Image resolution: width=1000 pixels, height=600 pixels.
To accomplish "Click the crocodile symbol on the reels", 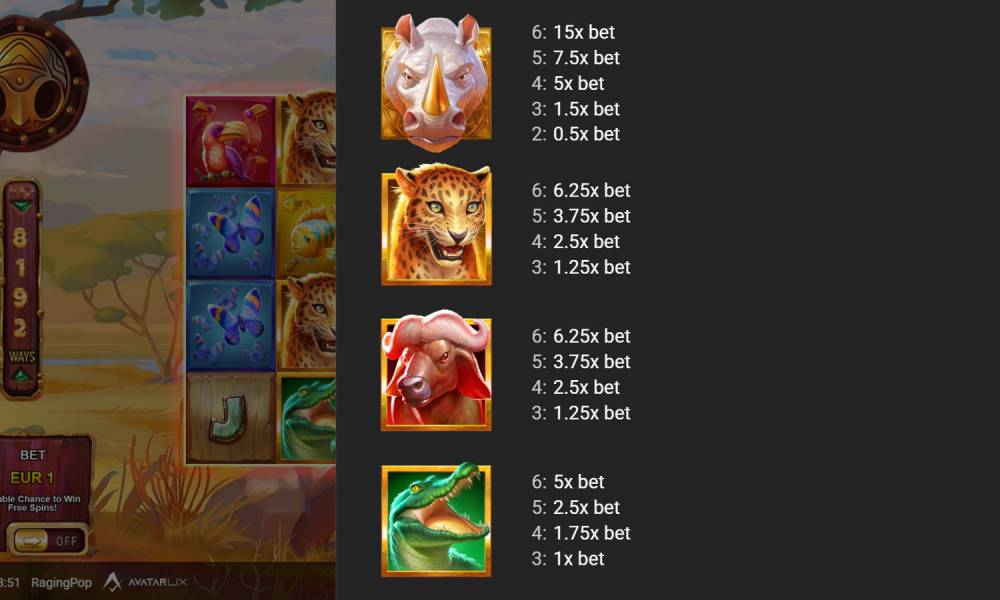I will [307, 418].
